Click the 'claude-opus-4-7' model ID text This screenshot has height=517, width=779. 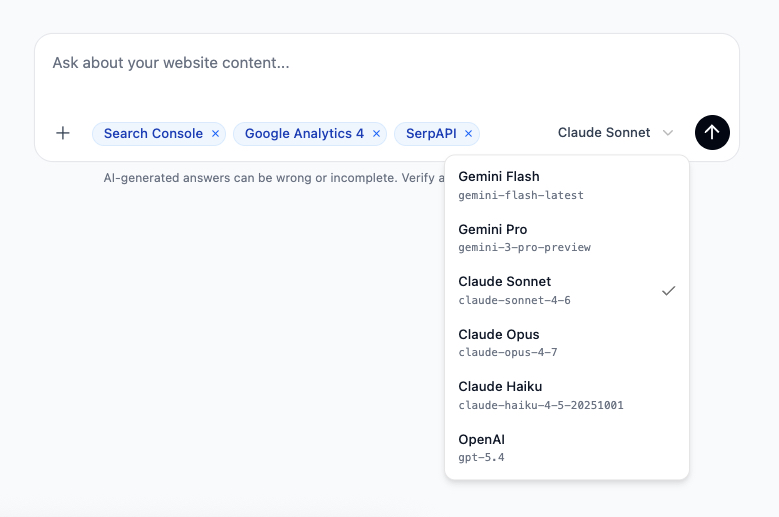(x=508, y=352)
